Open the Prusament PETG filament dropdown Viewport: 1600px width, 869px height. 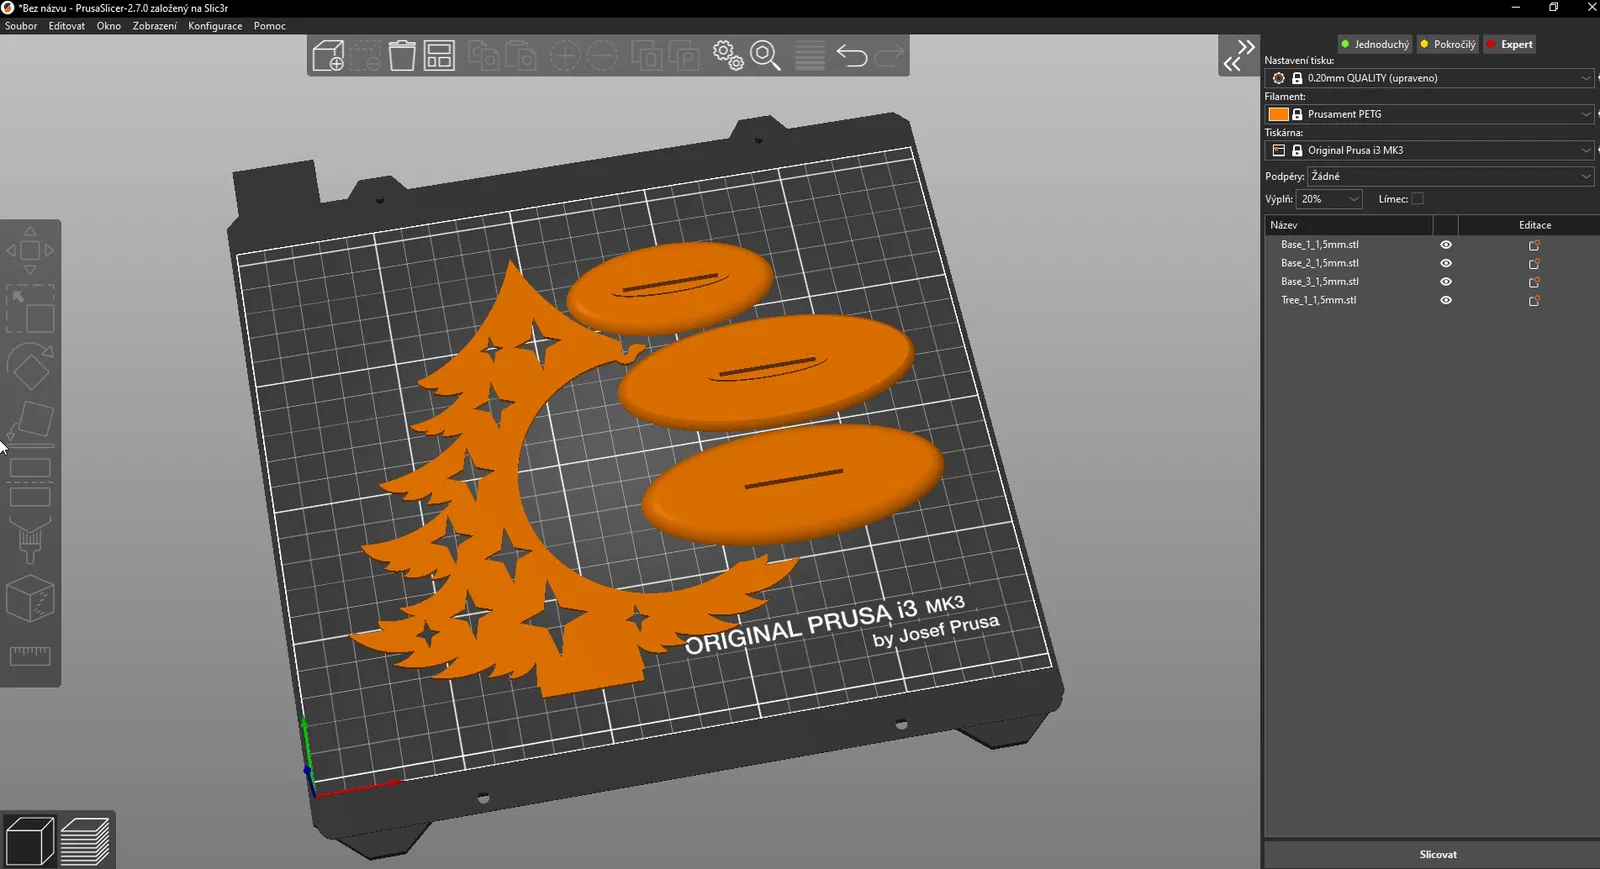1428,114
